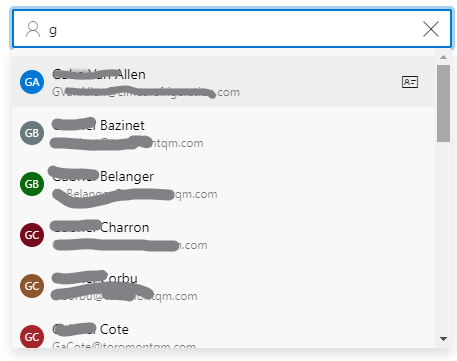Choose the Belanger contact suggestion
This screenshot has height=361, width=457.
(x=223, y=184)
